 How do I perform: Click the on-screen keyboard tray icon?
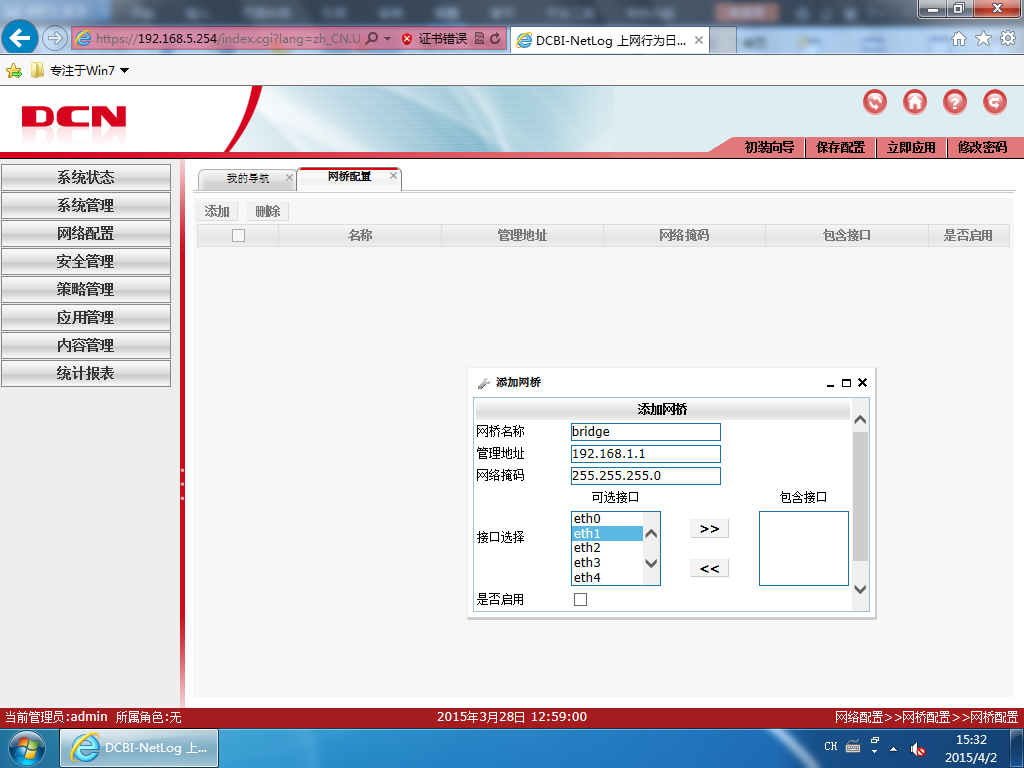tap(853, 746)
